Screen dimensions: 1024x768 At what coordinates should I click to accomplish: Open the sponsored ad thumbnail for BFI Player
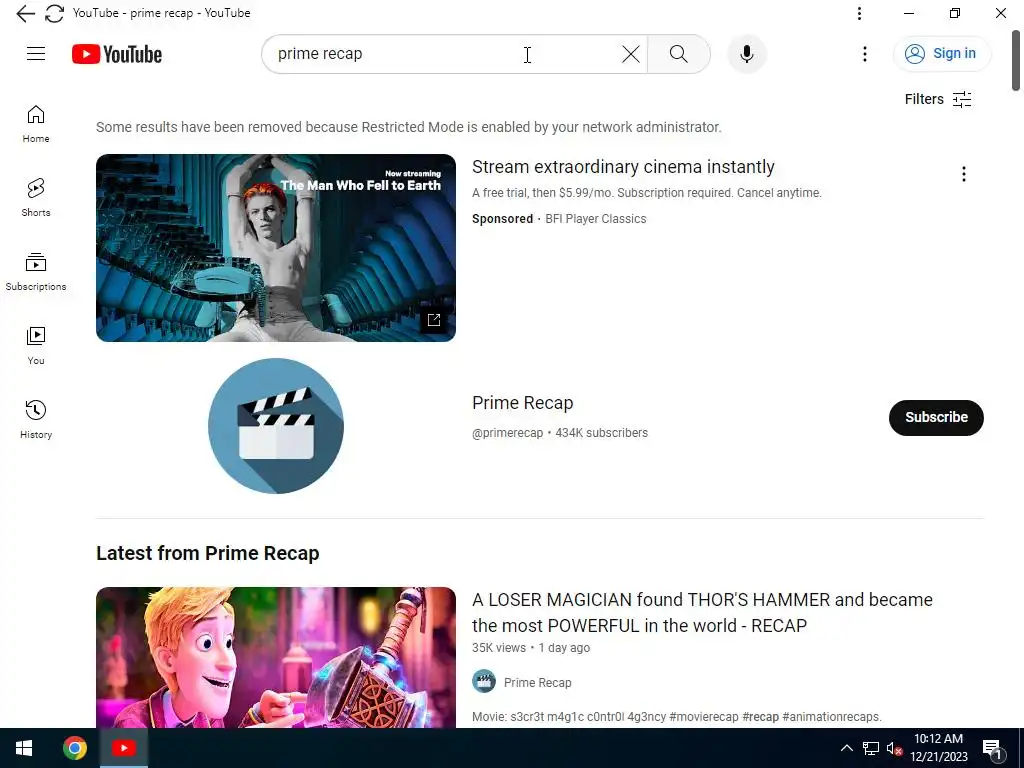tap(276, 248)
